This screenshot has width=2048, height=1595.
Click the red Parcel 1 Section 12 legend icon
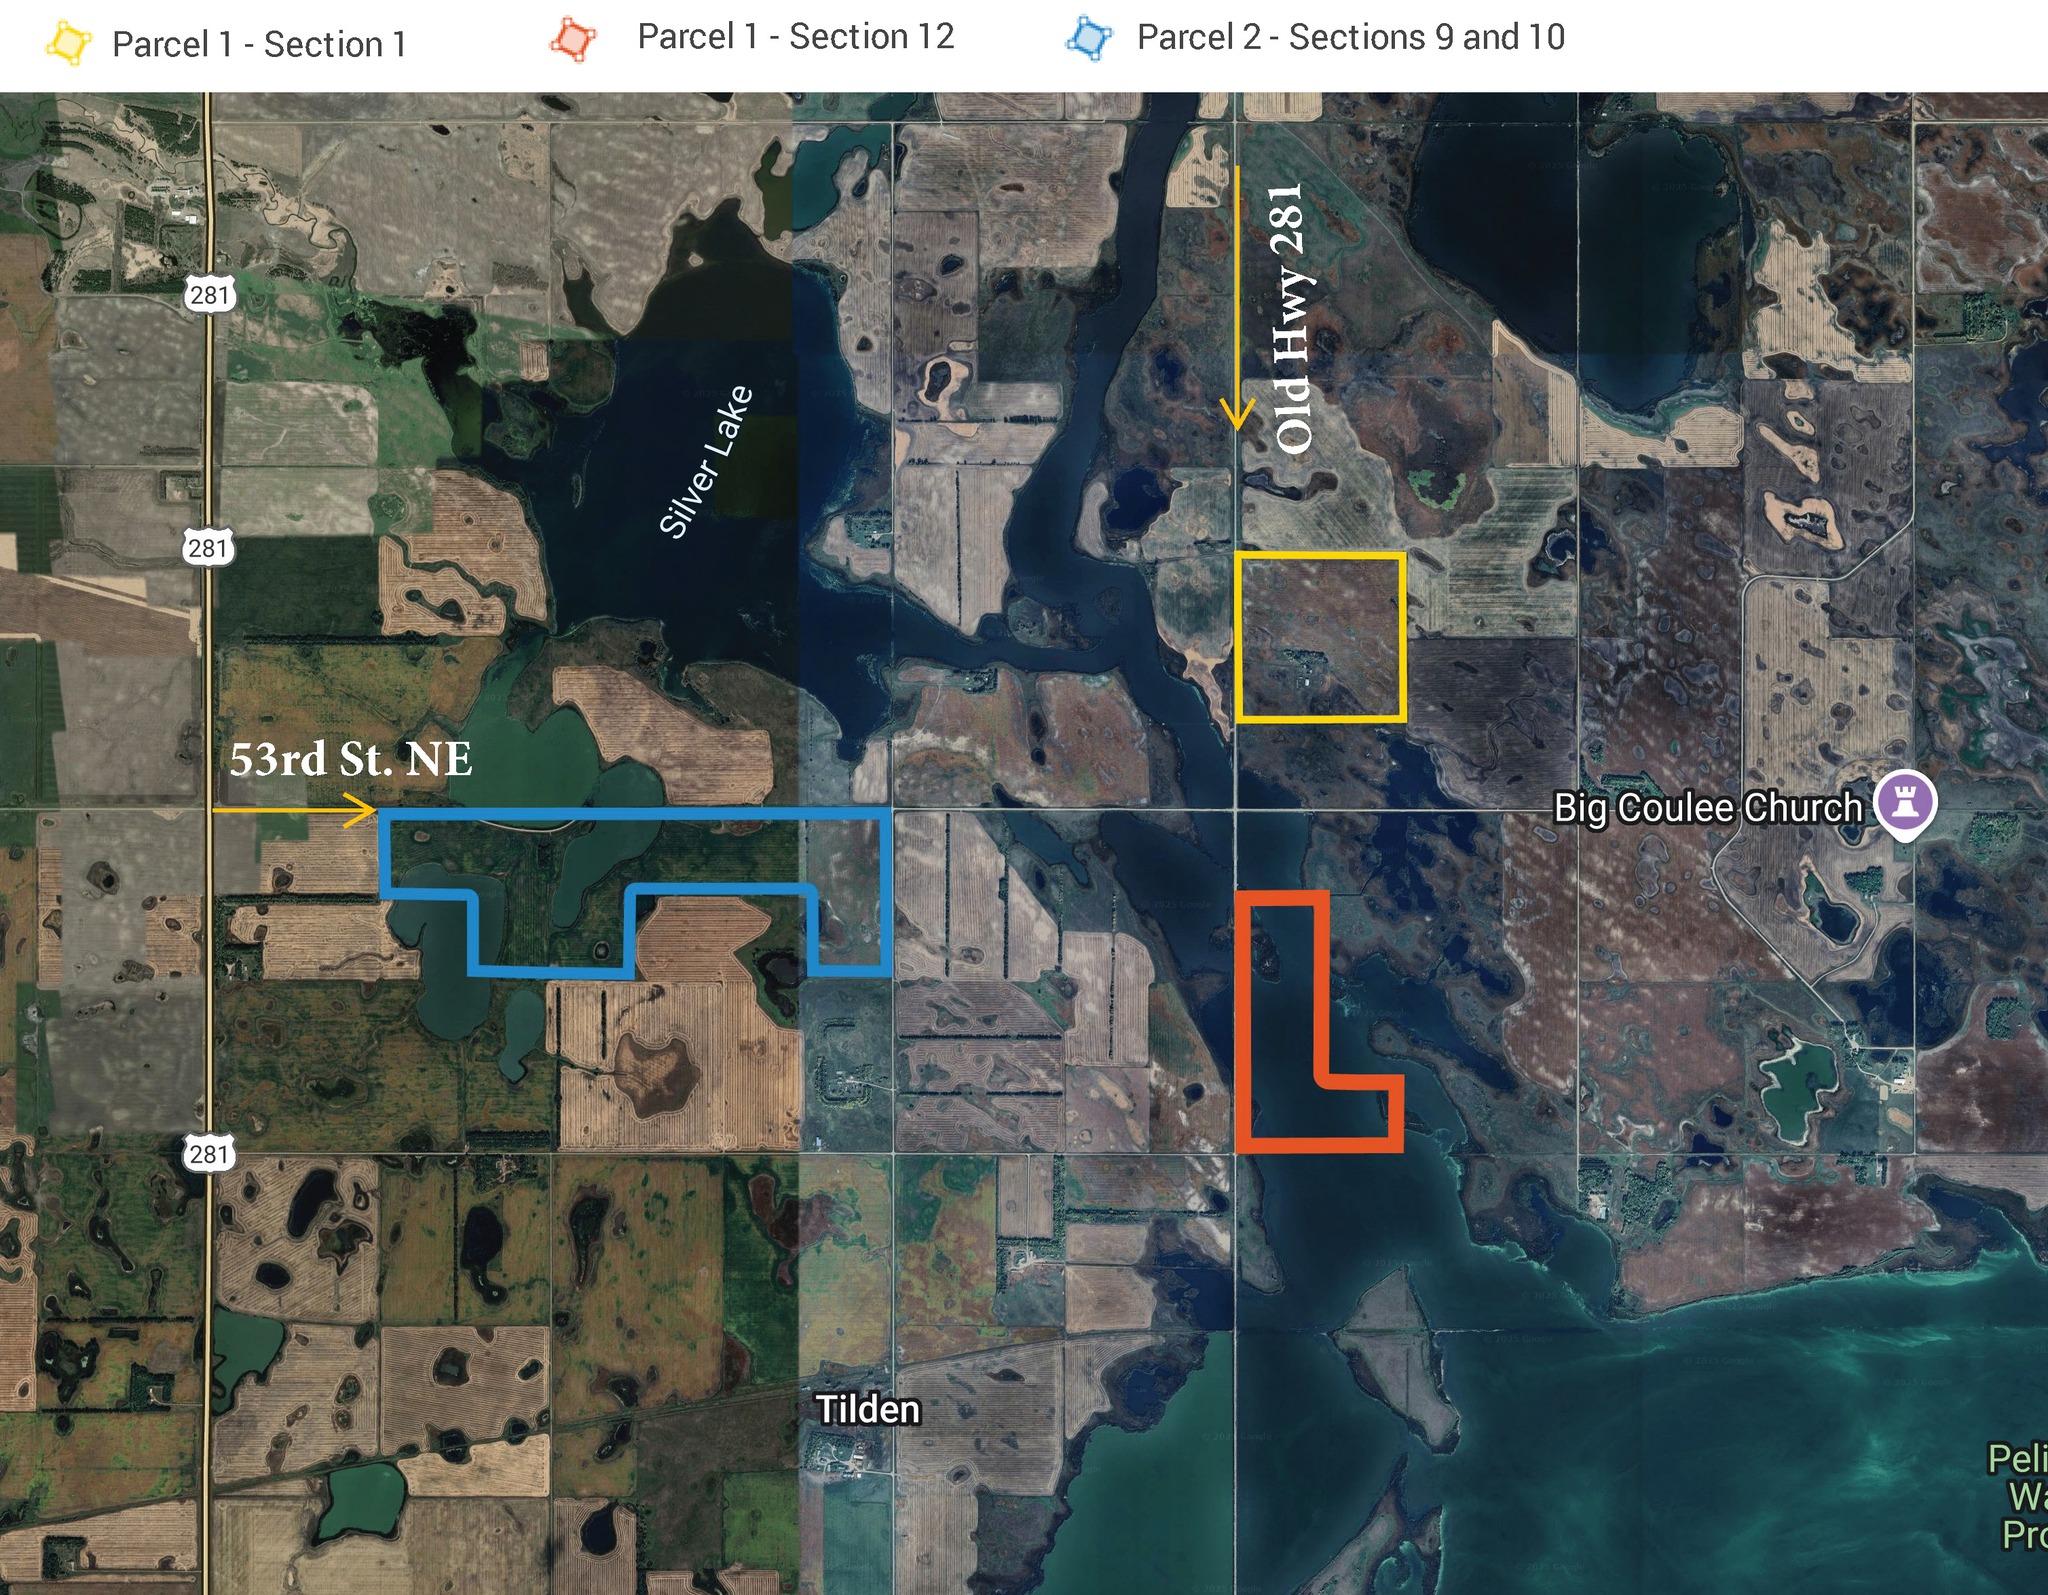[x=573, y=39]
